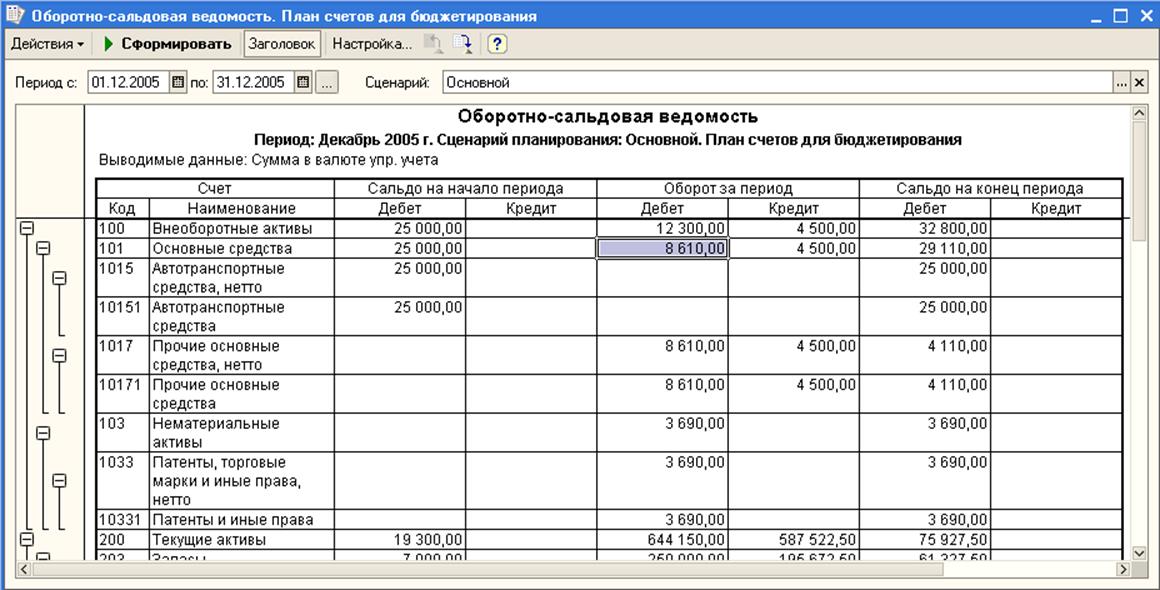Click the vertical scrollbar down arrow
Screen dimensions: 1160x590
tap(1139, 553)
